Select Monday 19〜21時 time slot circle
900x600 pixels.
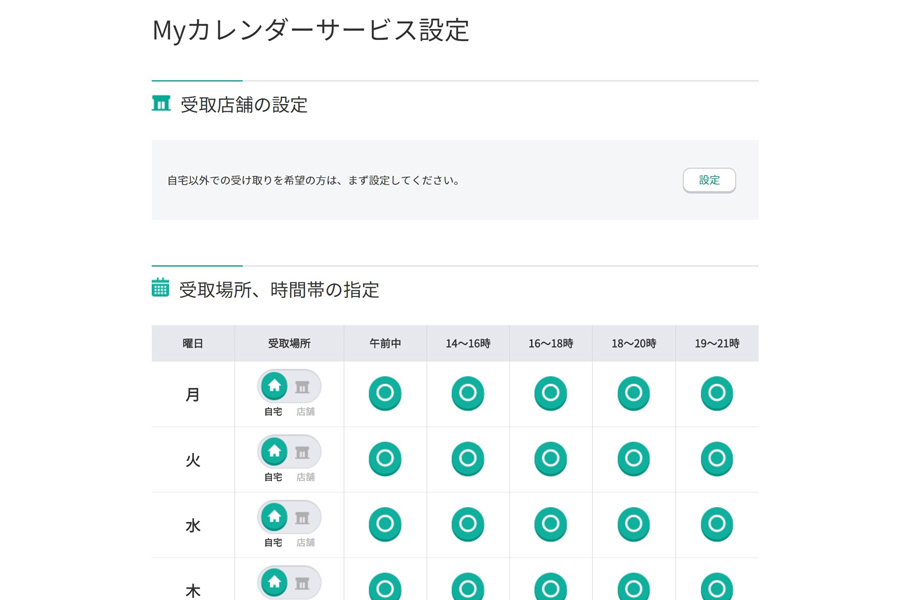coord(717,393)
